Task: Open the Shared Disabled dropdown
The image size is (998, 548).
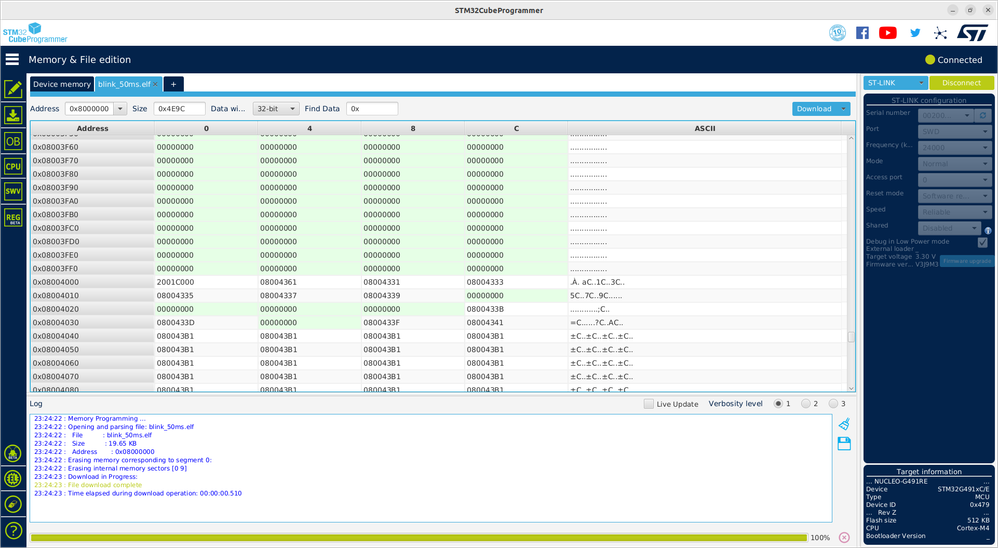Action: click(x=950, y=228)
